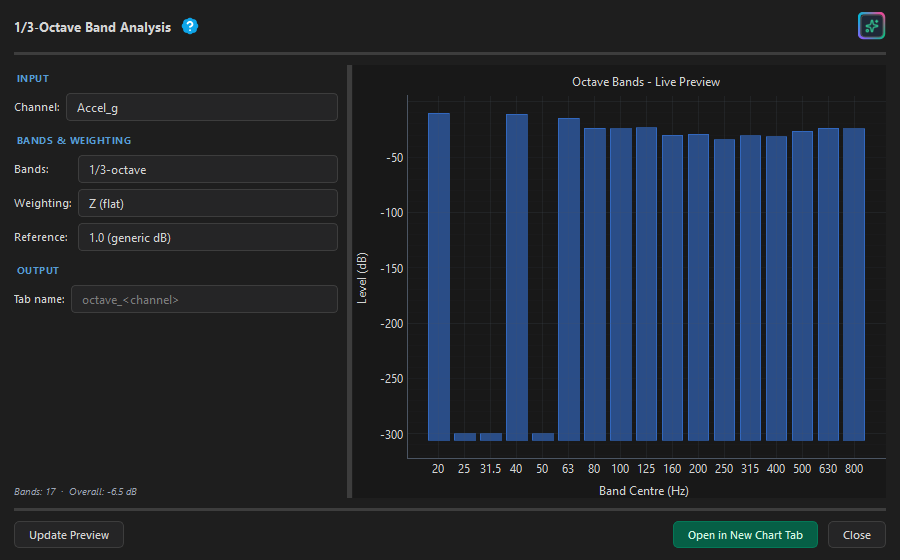
Task: Open the help question mark icon
Action: (190, 26)
